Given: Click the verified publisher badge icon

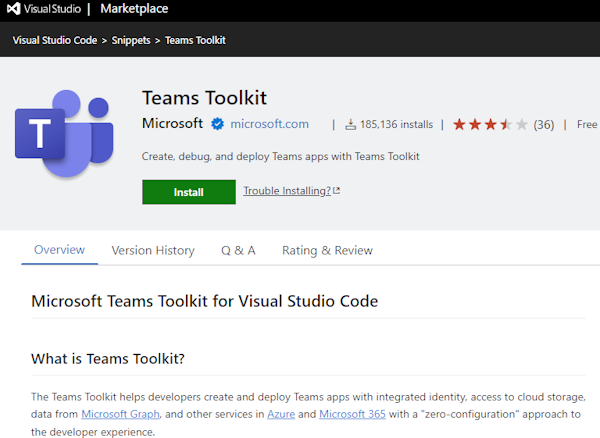Looking at the screenshot, I should (x=216, y=124).
